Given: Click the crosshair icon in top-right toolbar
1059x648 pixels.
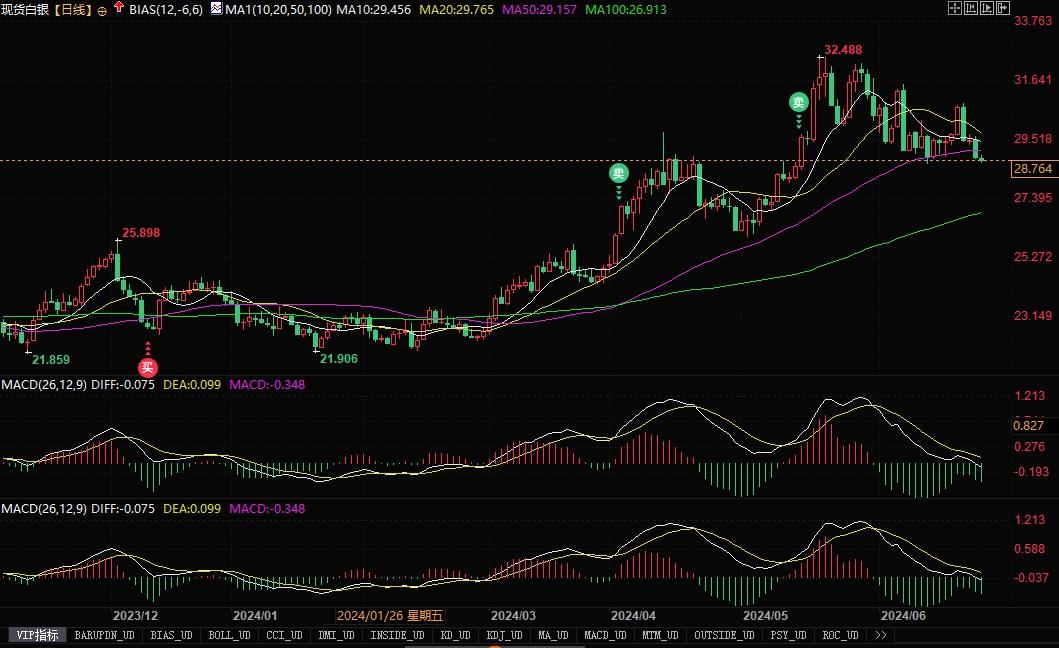Looking at the screenshot, I should [x=954, y=8].
